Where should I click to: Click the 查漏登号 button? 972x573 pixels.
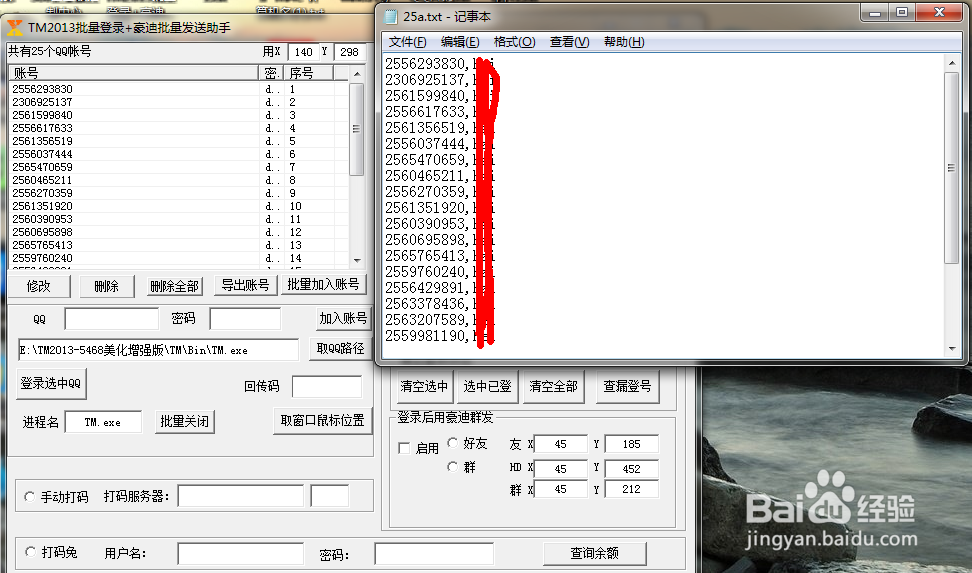click(627, 386)
